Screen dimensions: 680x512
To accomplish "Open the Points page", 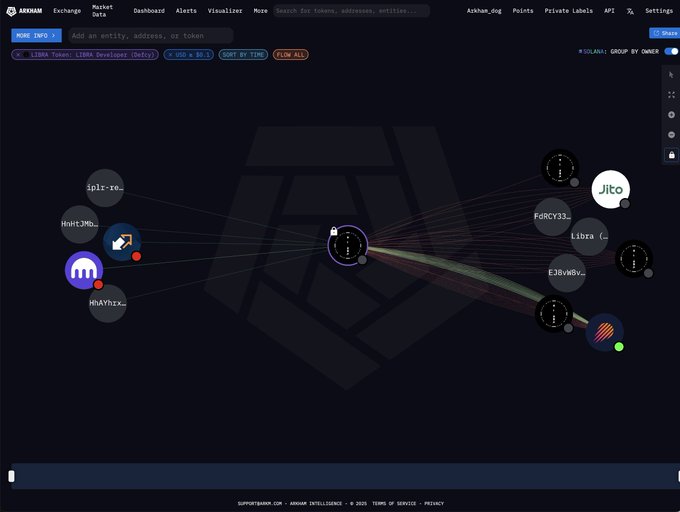I will point(523,11).
